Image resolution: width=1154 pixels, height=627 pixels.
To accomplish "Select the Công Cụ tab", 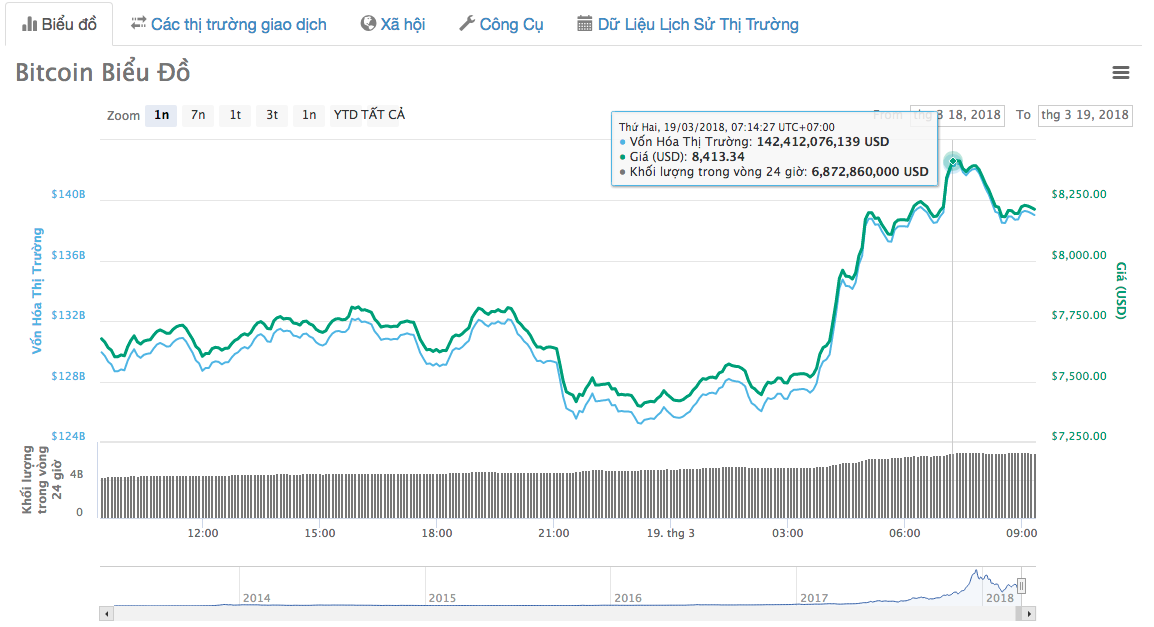I will tap(501, 24).
